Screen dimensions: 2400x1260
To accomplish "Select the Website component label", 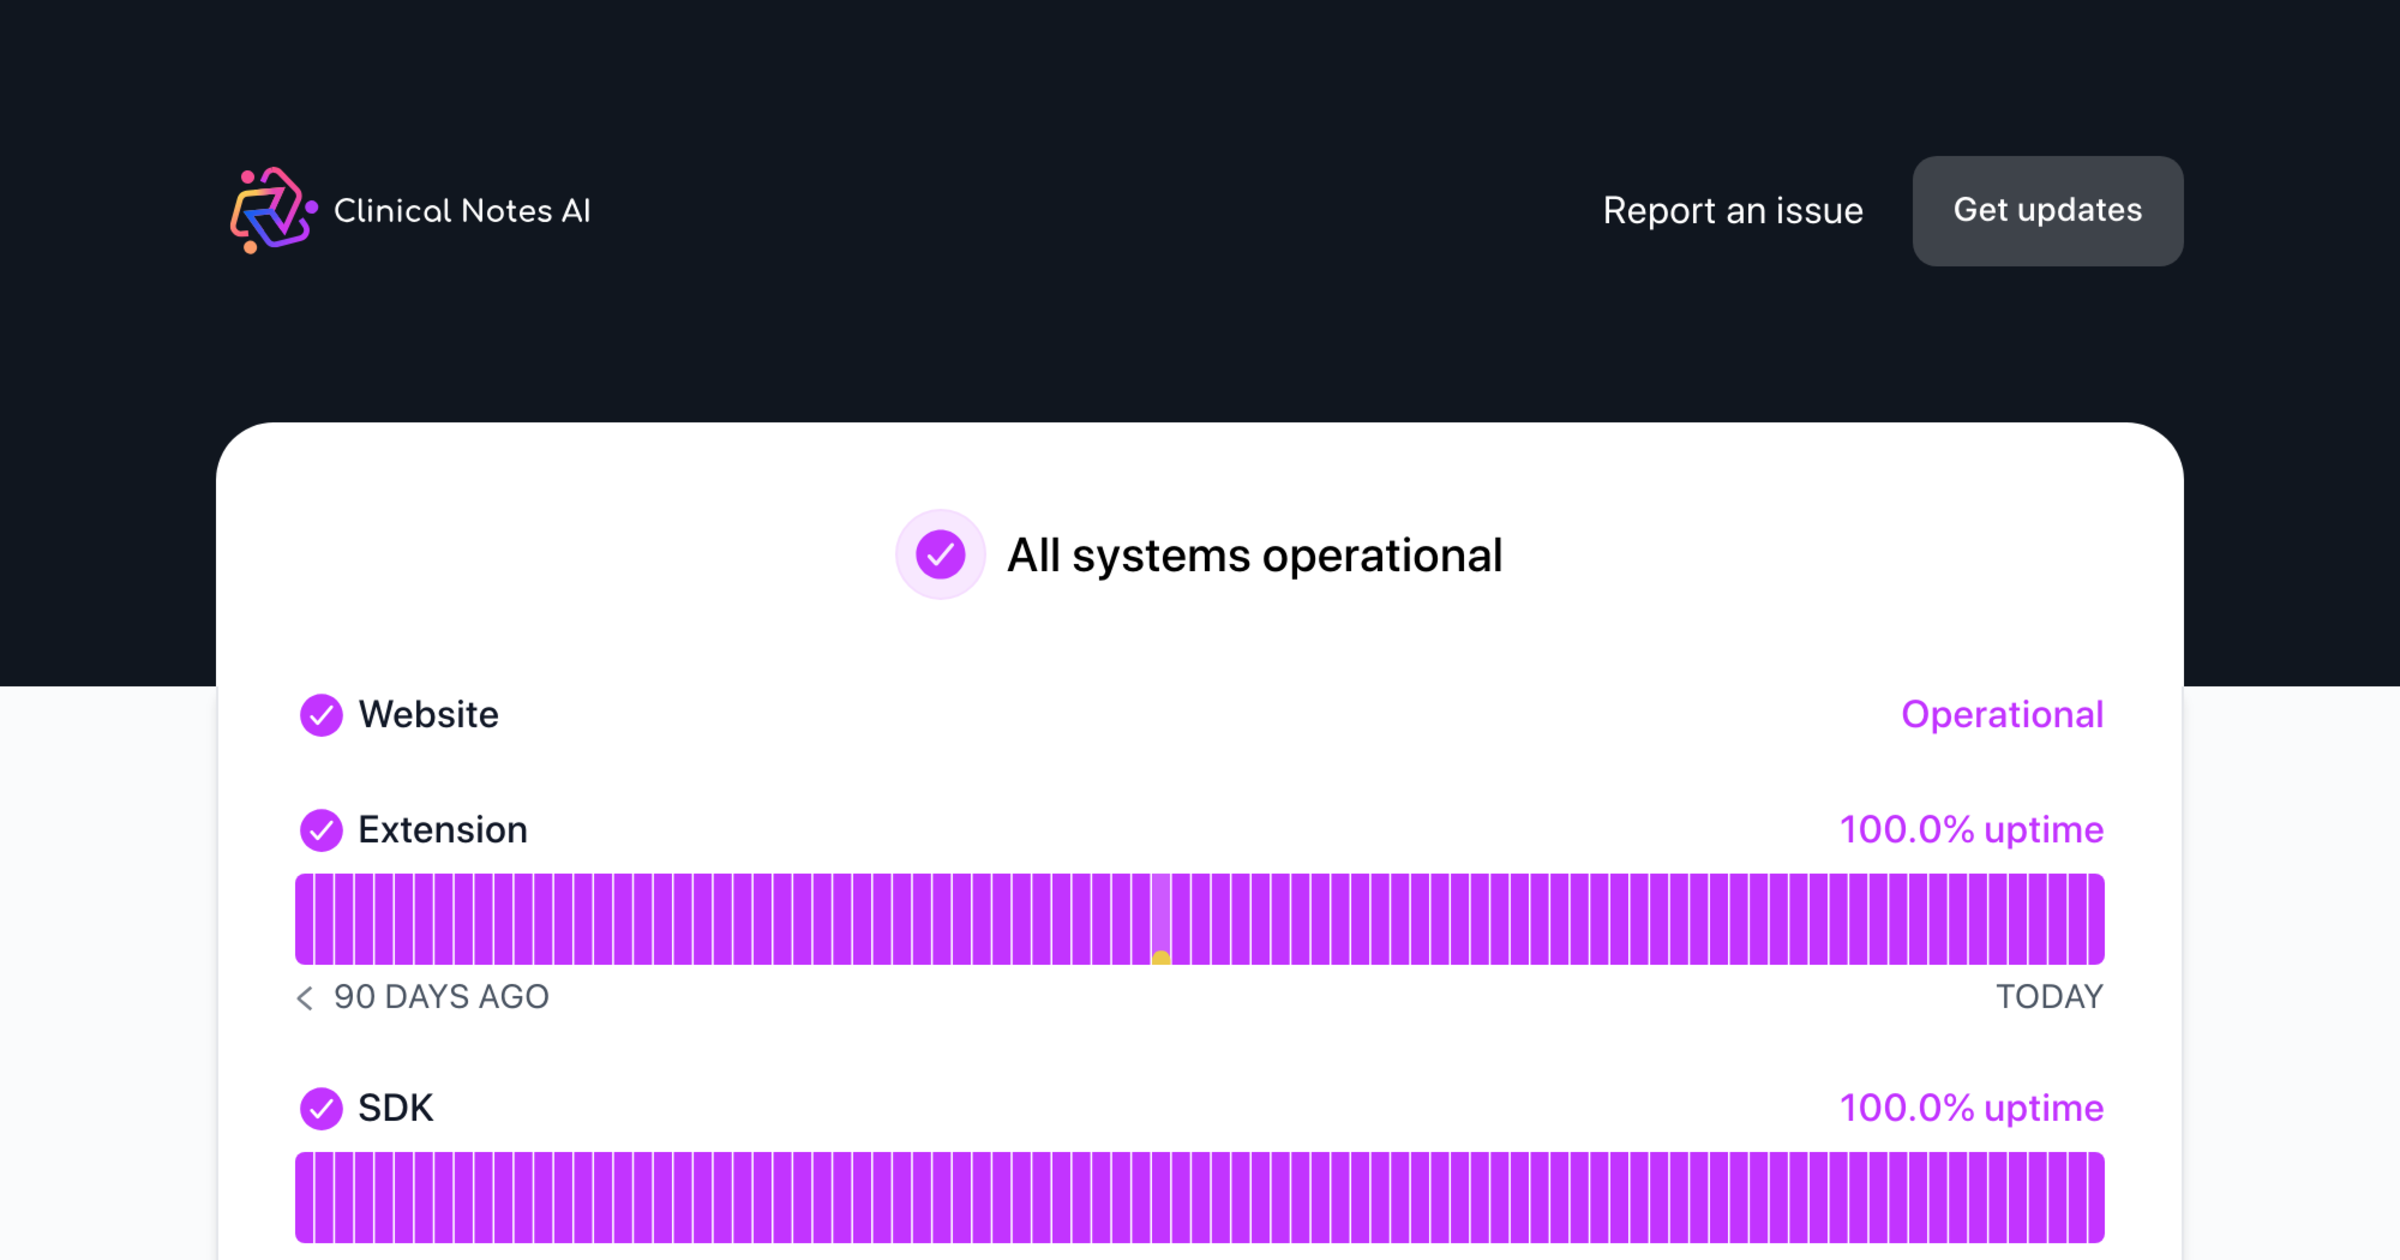I will click(428, 715).
